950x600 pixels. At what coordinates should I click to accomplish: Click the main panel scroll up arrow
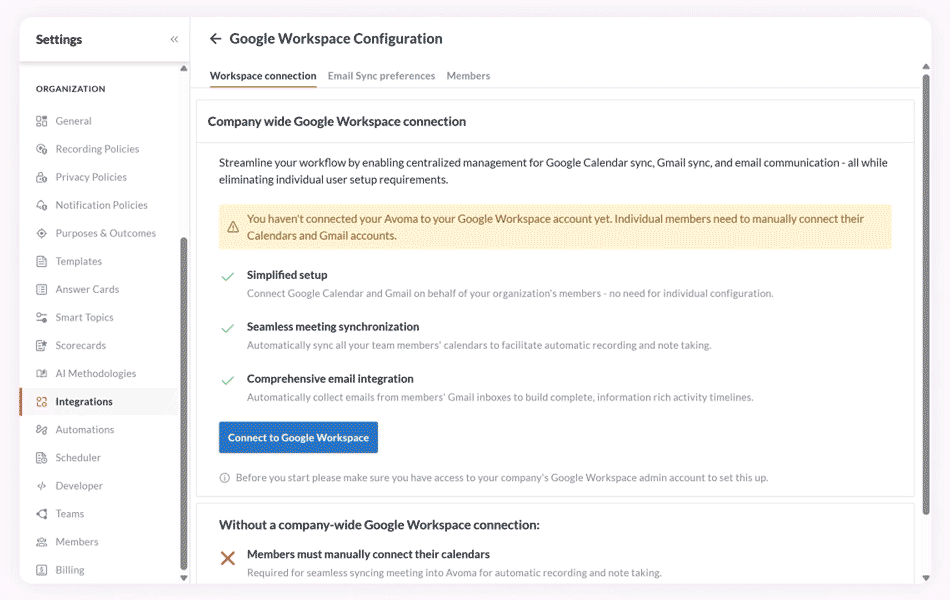[x=926, y=67]
